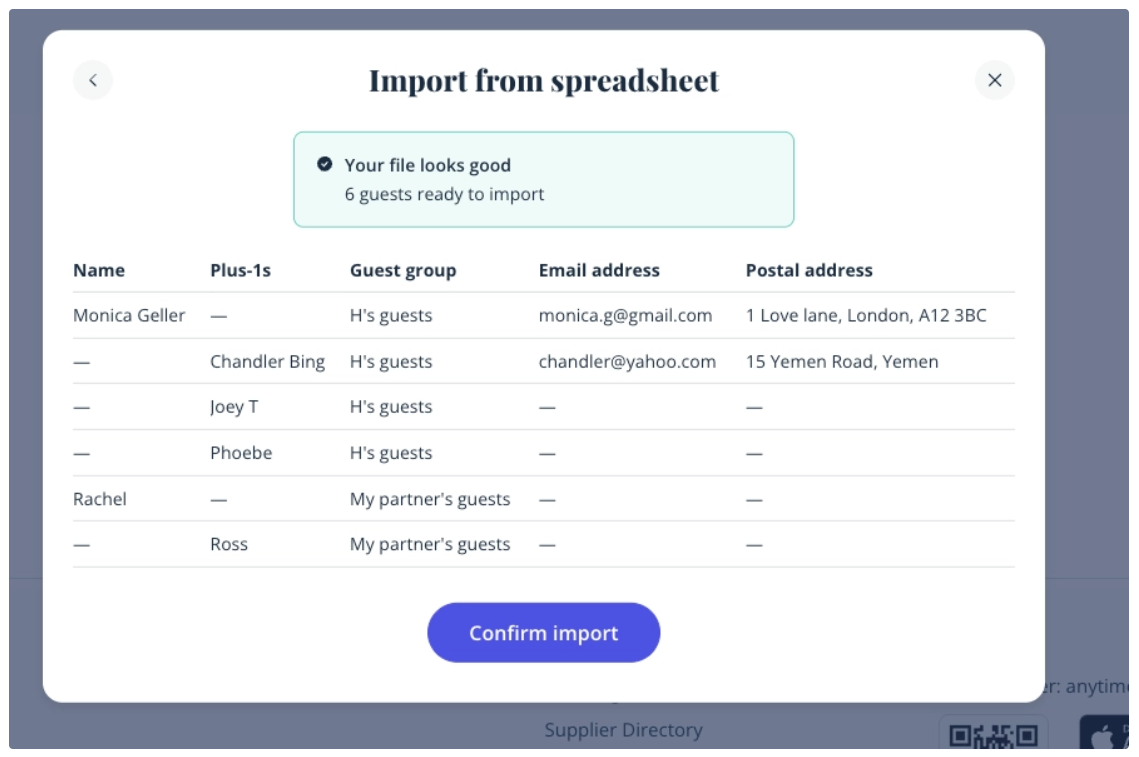Open the Supplier Directory link
The image size is (1139, 757).
pyautogui.click(x=623, y=730)
